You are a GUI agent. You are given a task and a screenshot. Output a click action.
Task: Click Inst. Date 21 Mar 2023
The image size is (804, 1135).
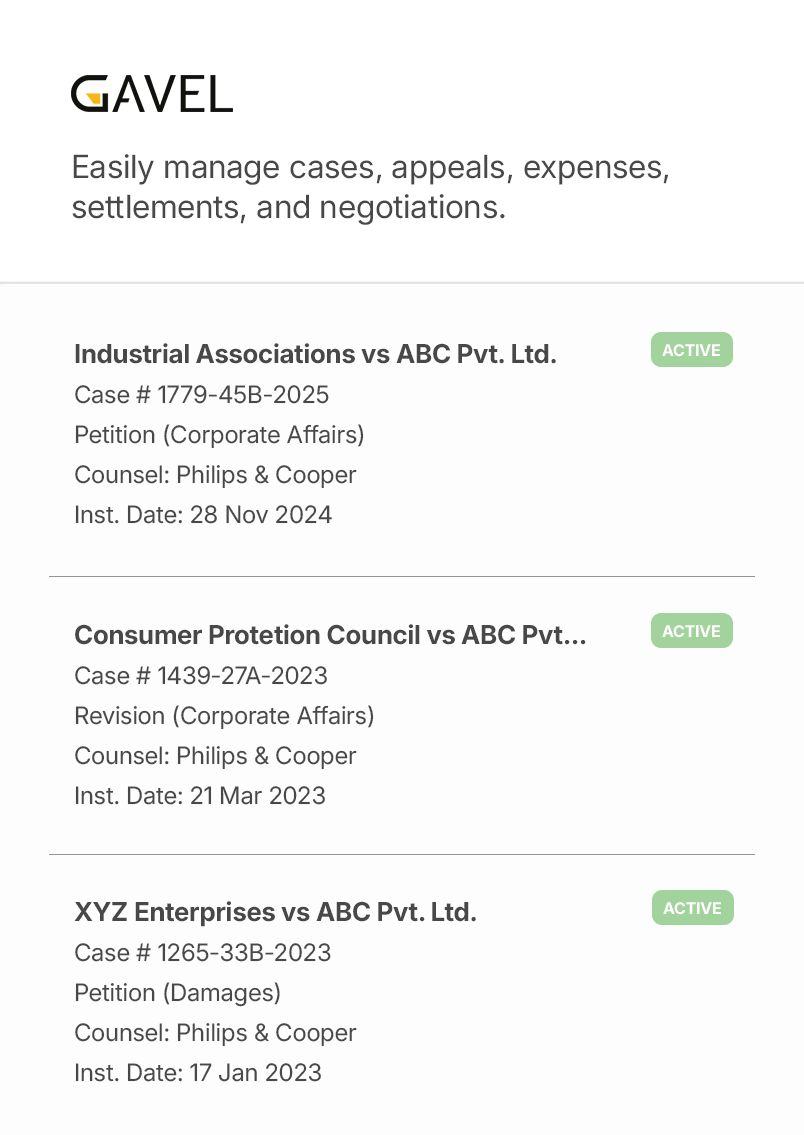pos(200,796)
